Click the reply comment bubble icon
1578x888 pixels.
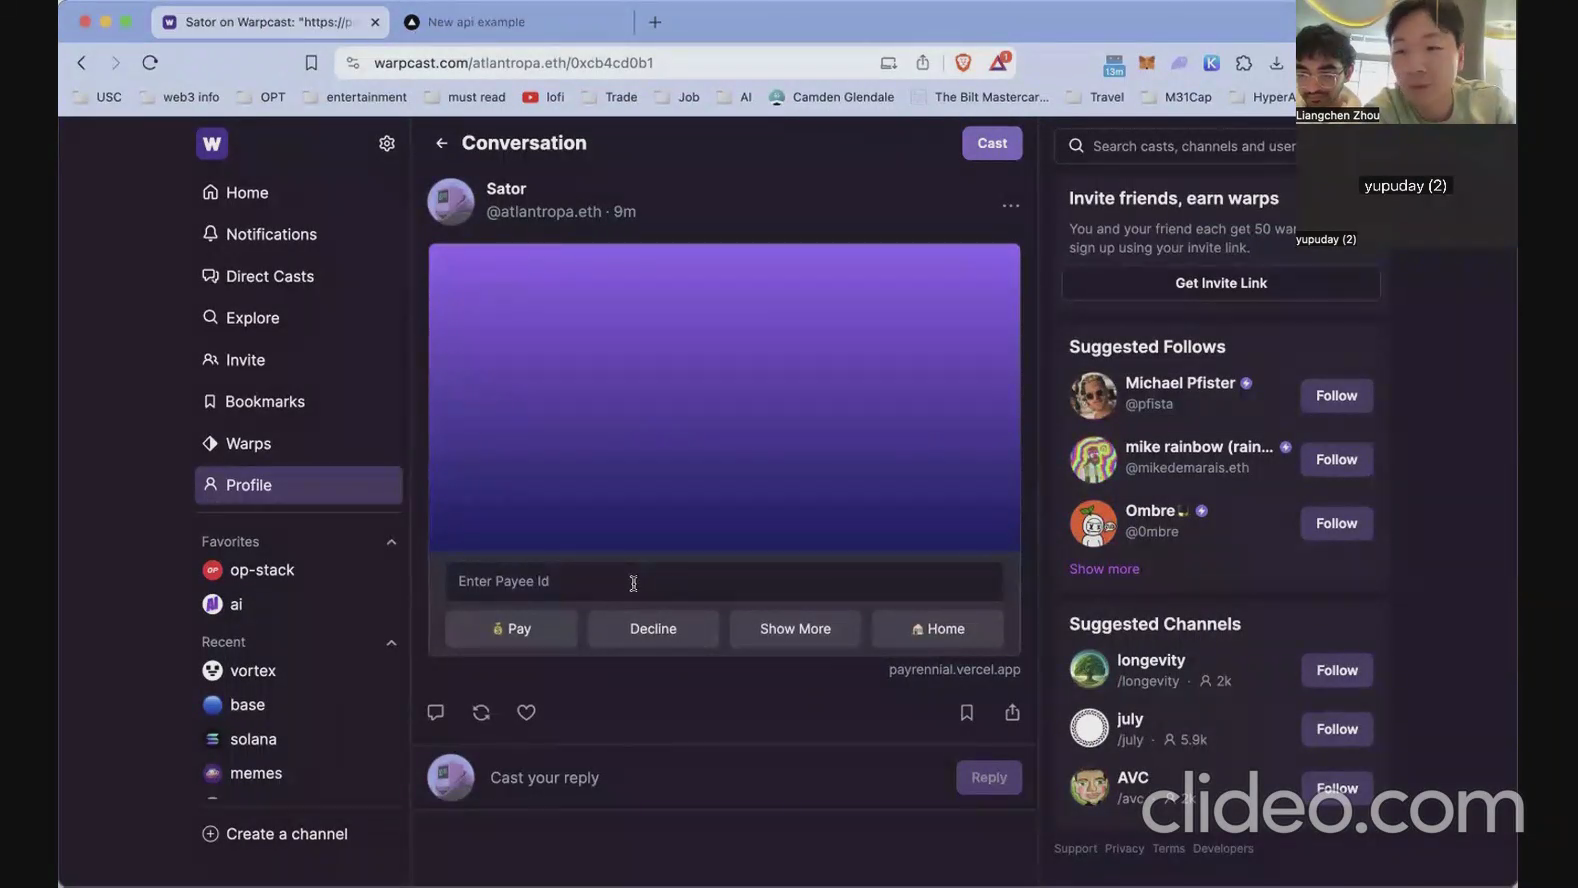click(435, 712)
